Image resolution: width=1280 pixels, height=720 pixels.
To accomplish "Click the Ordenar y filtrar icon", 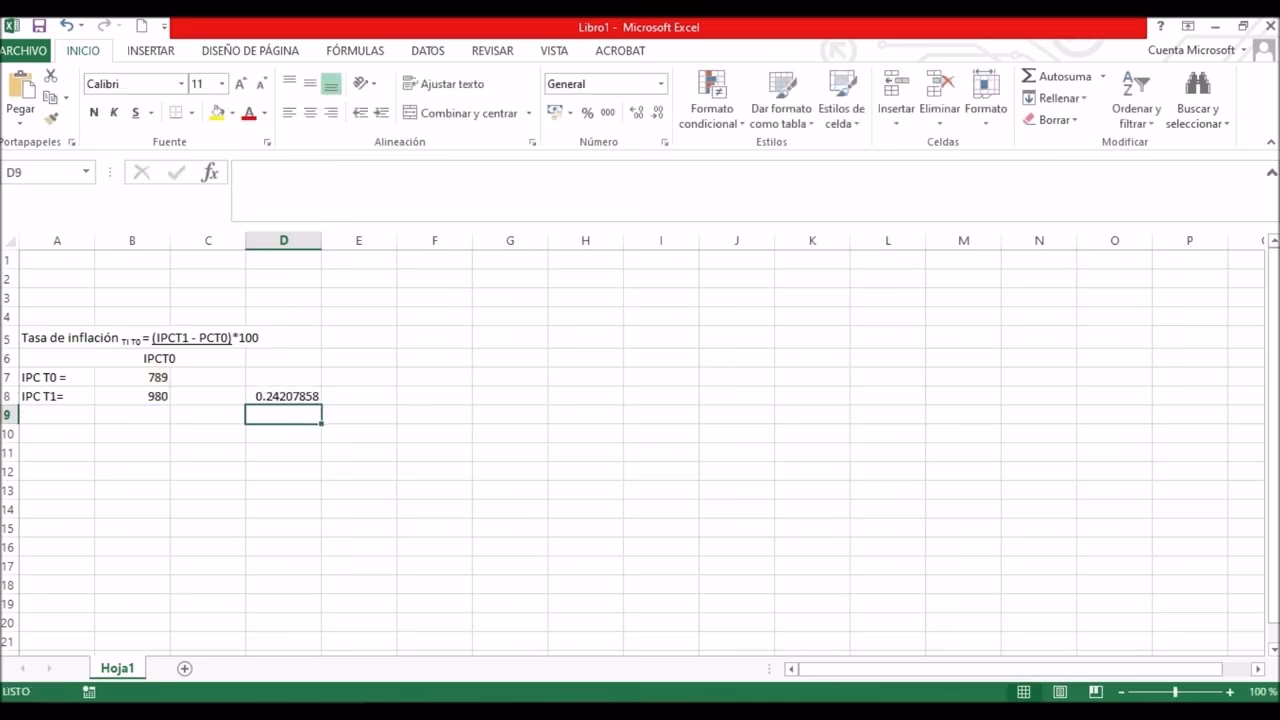I will [x=1135, y=86].
